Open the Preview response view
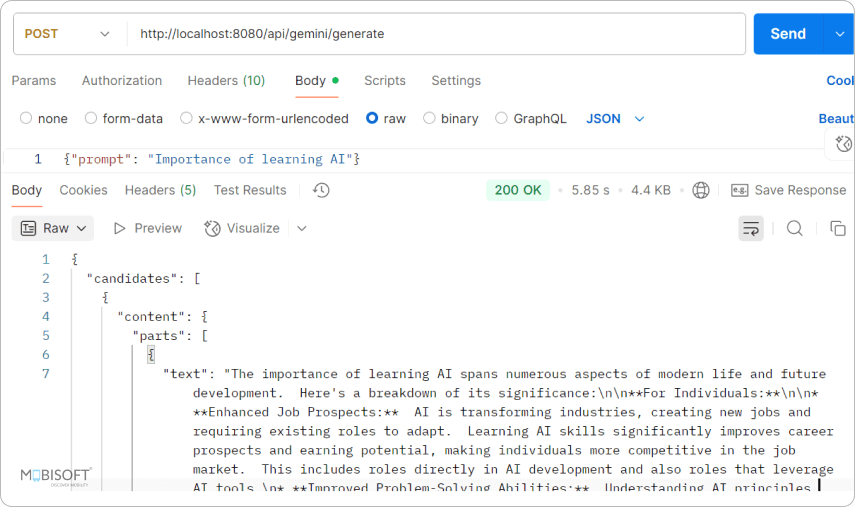 click(x=148, y=228)
